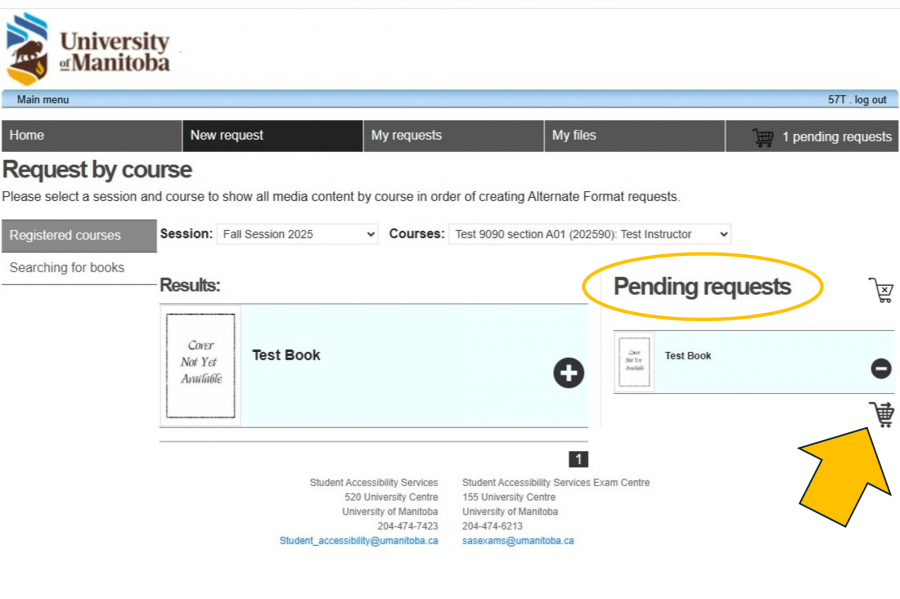Image resolution: width=900 pixels, height=599 pixels.
Task: Expand the Courses dropdown list
Action: 589,234
